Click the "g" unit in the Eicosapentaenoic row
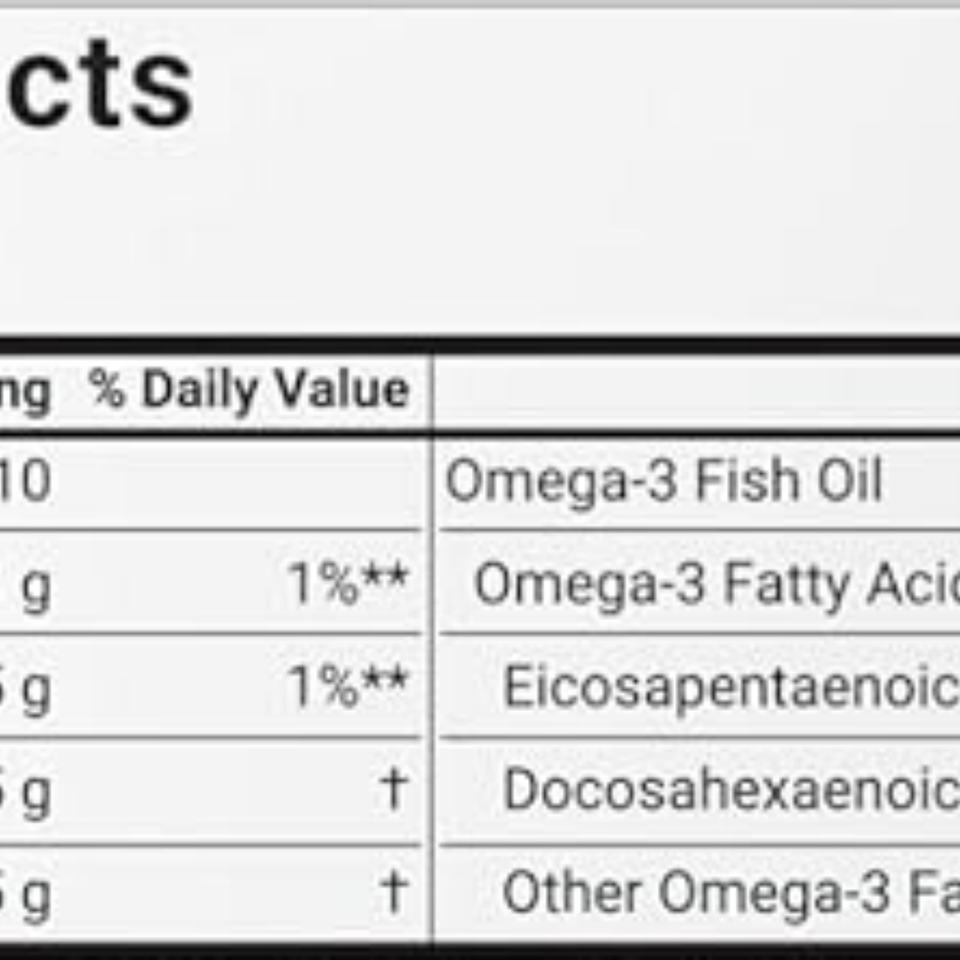This screenshot has height=960, width=960. [x=36, y=692]
